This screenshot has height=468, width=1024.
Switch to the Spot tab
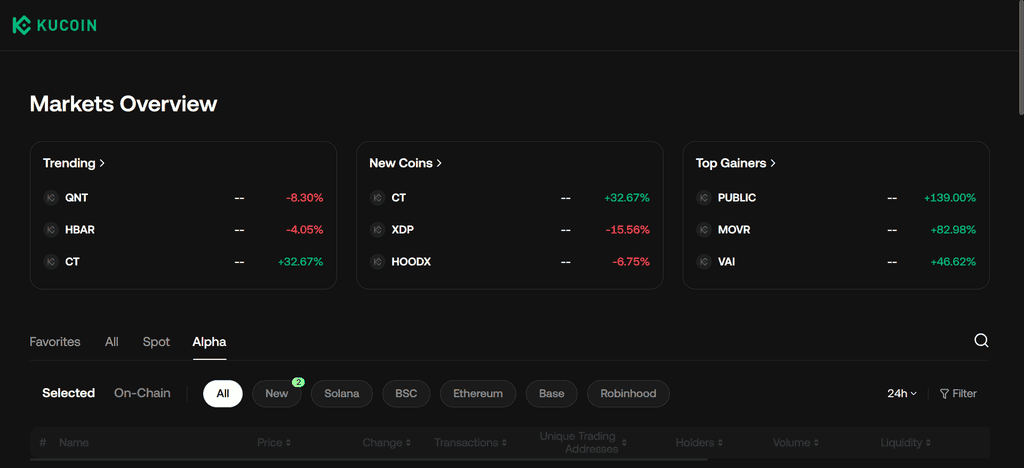[x=156, y=341]
